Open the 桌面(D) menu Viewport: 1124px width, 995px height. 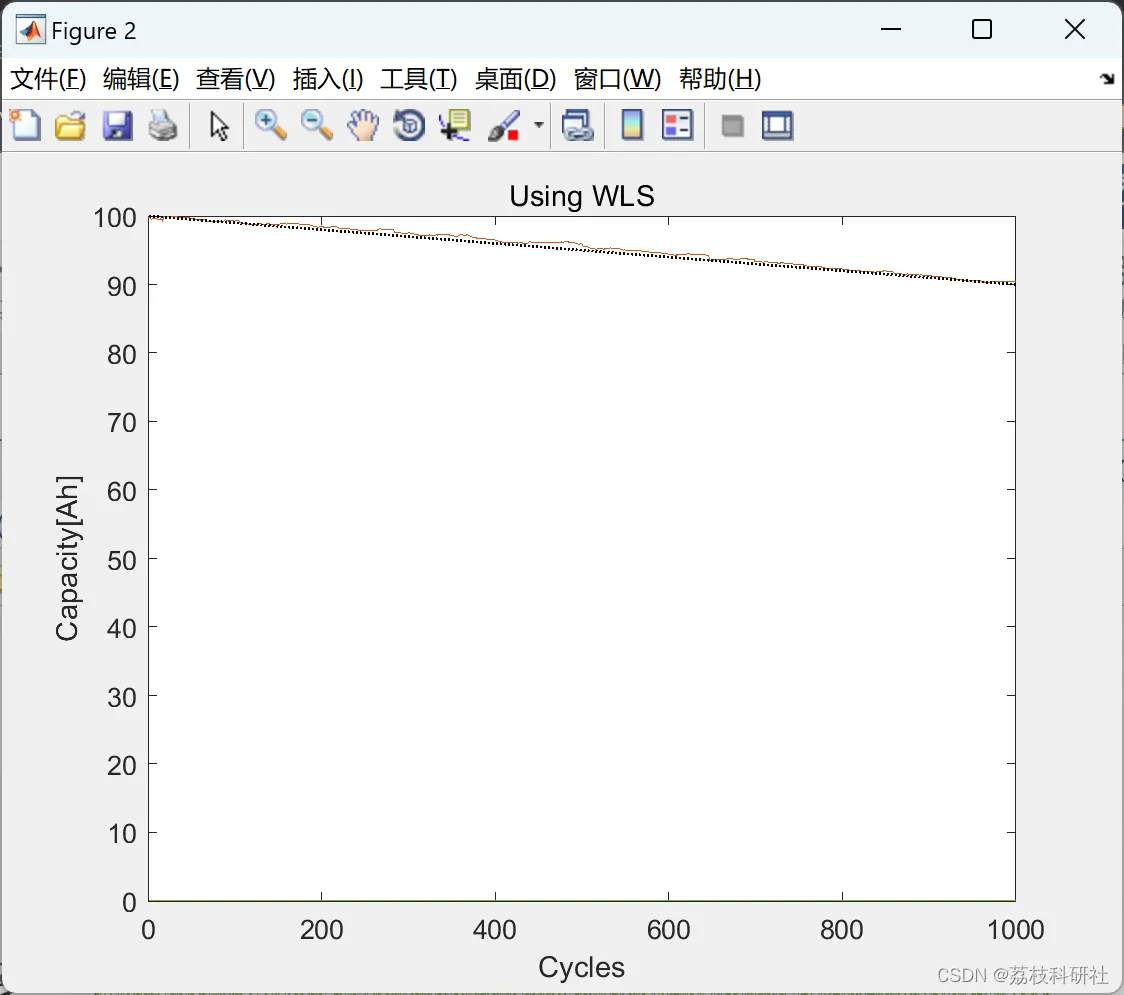(x=515, y=79)
